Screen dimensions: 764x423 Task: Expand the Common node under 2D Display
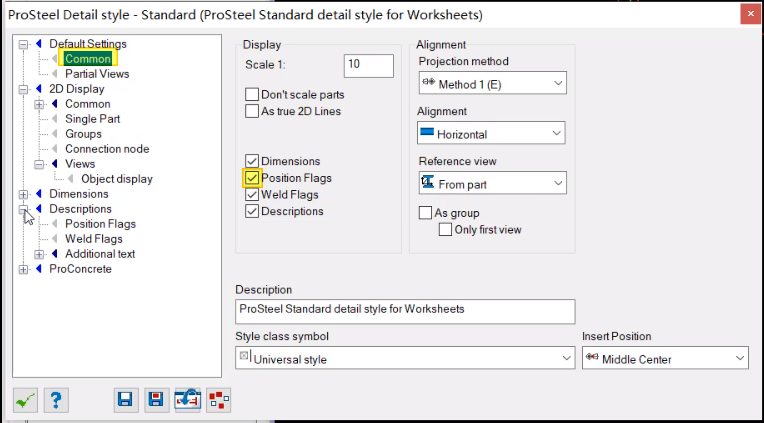(x=39, y=104)
